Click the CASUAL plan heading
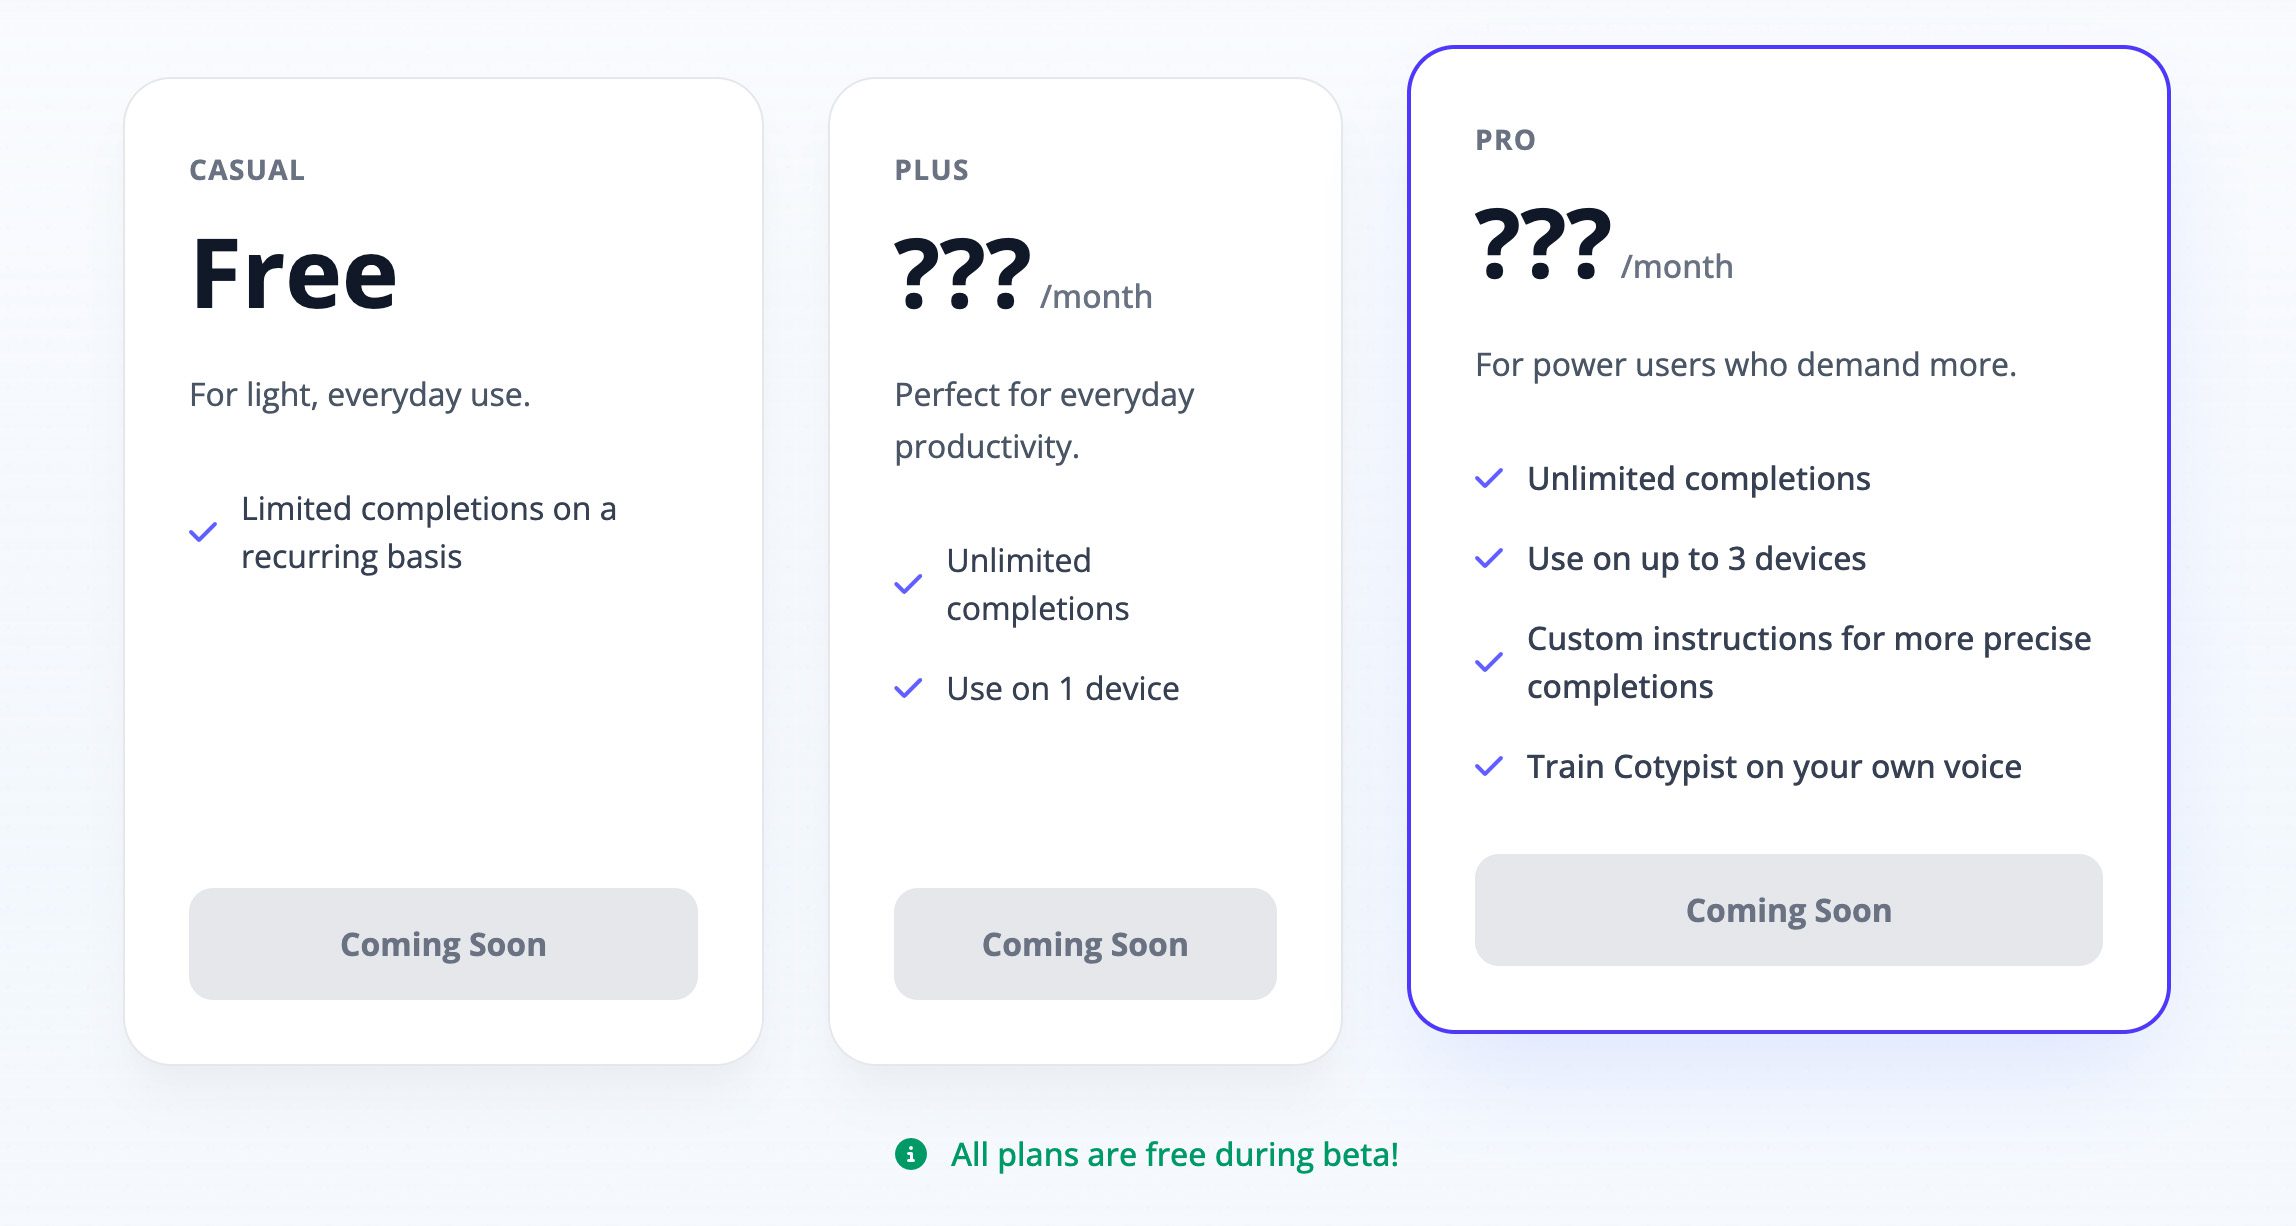Image resolution: width=2296 pixels, height=1226 pixels. pos(247,170)
